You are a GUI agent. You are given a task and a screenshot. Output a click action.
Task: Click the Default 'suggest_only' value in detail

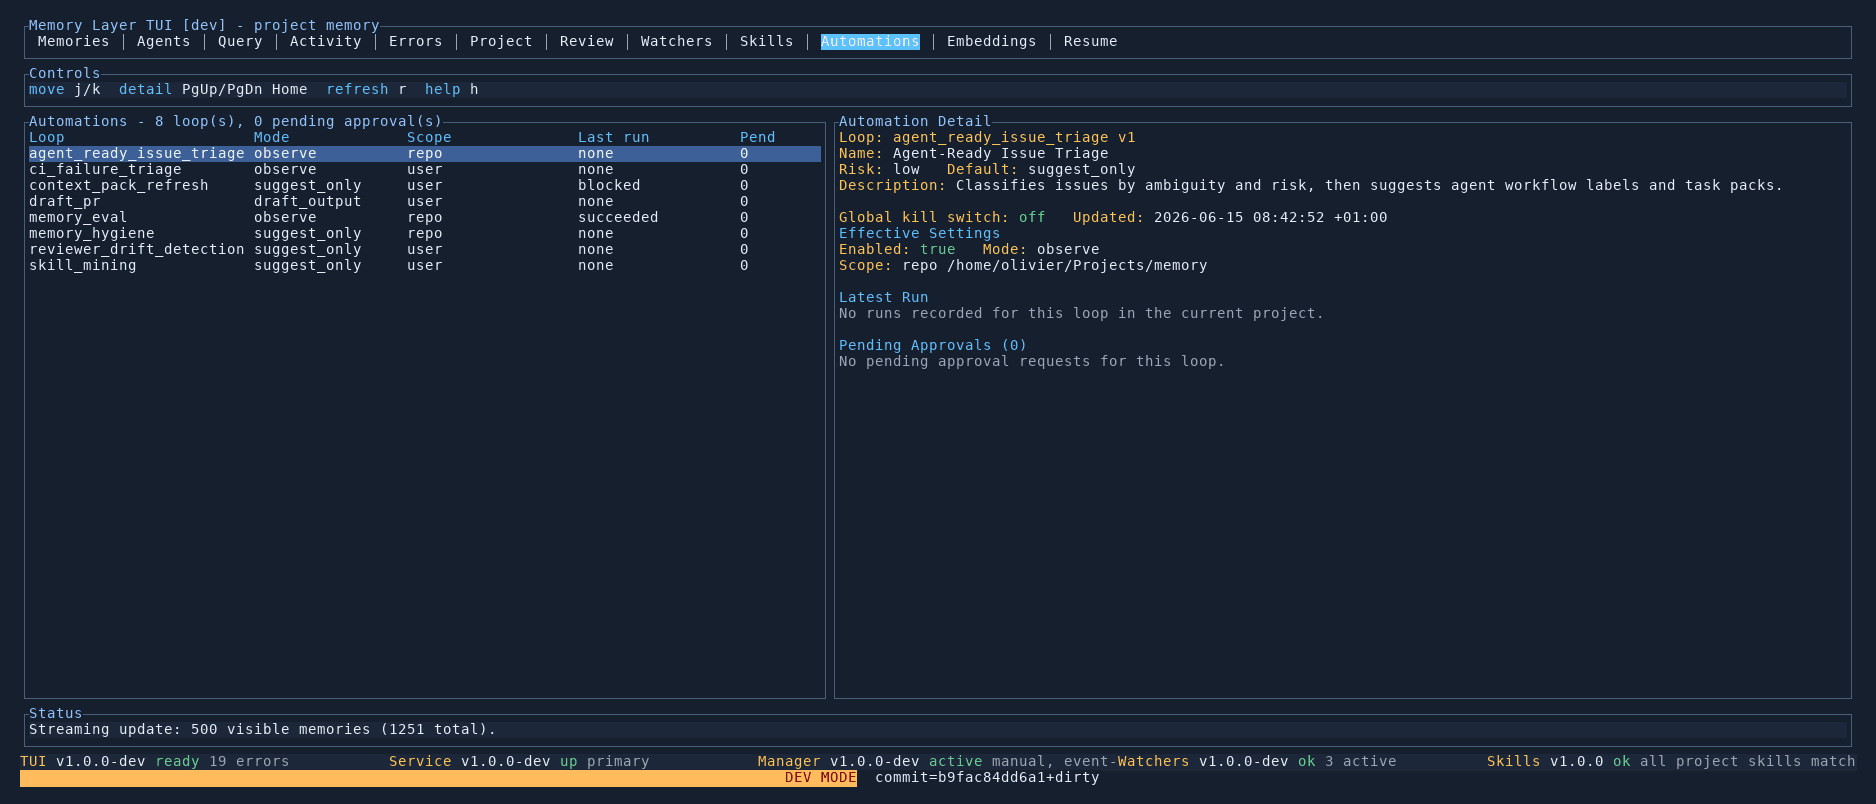pyautogui.click(x=1081, y=169)
